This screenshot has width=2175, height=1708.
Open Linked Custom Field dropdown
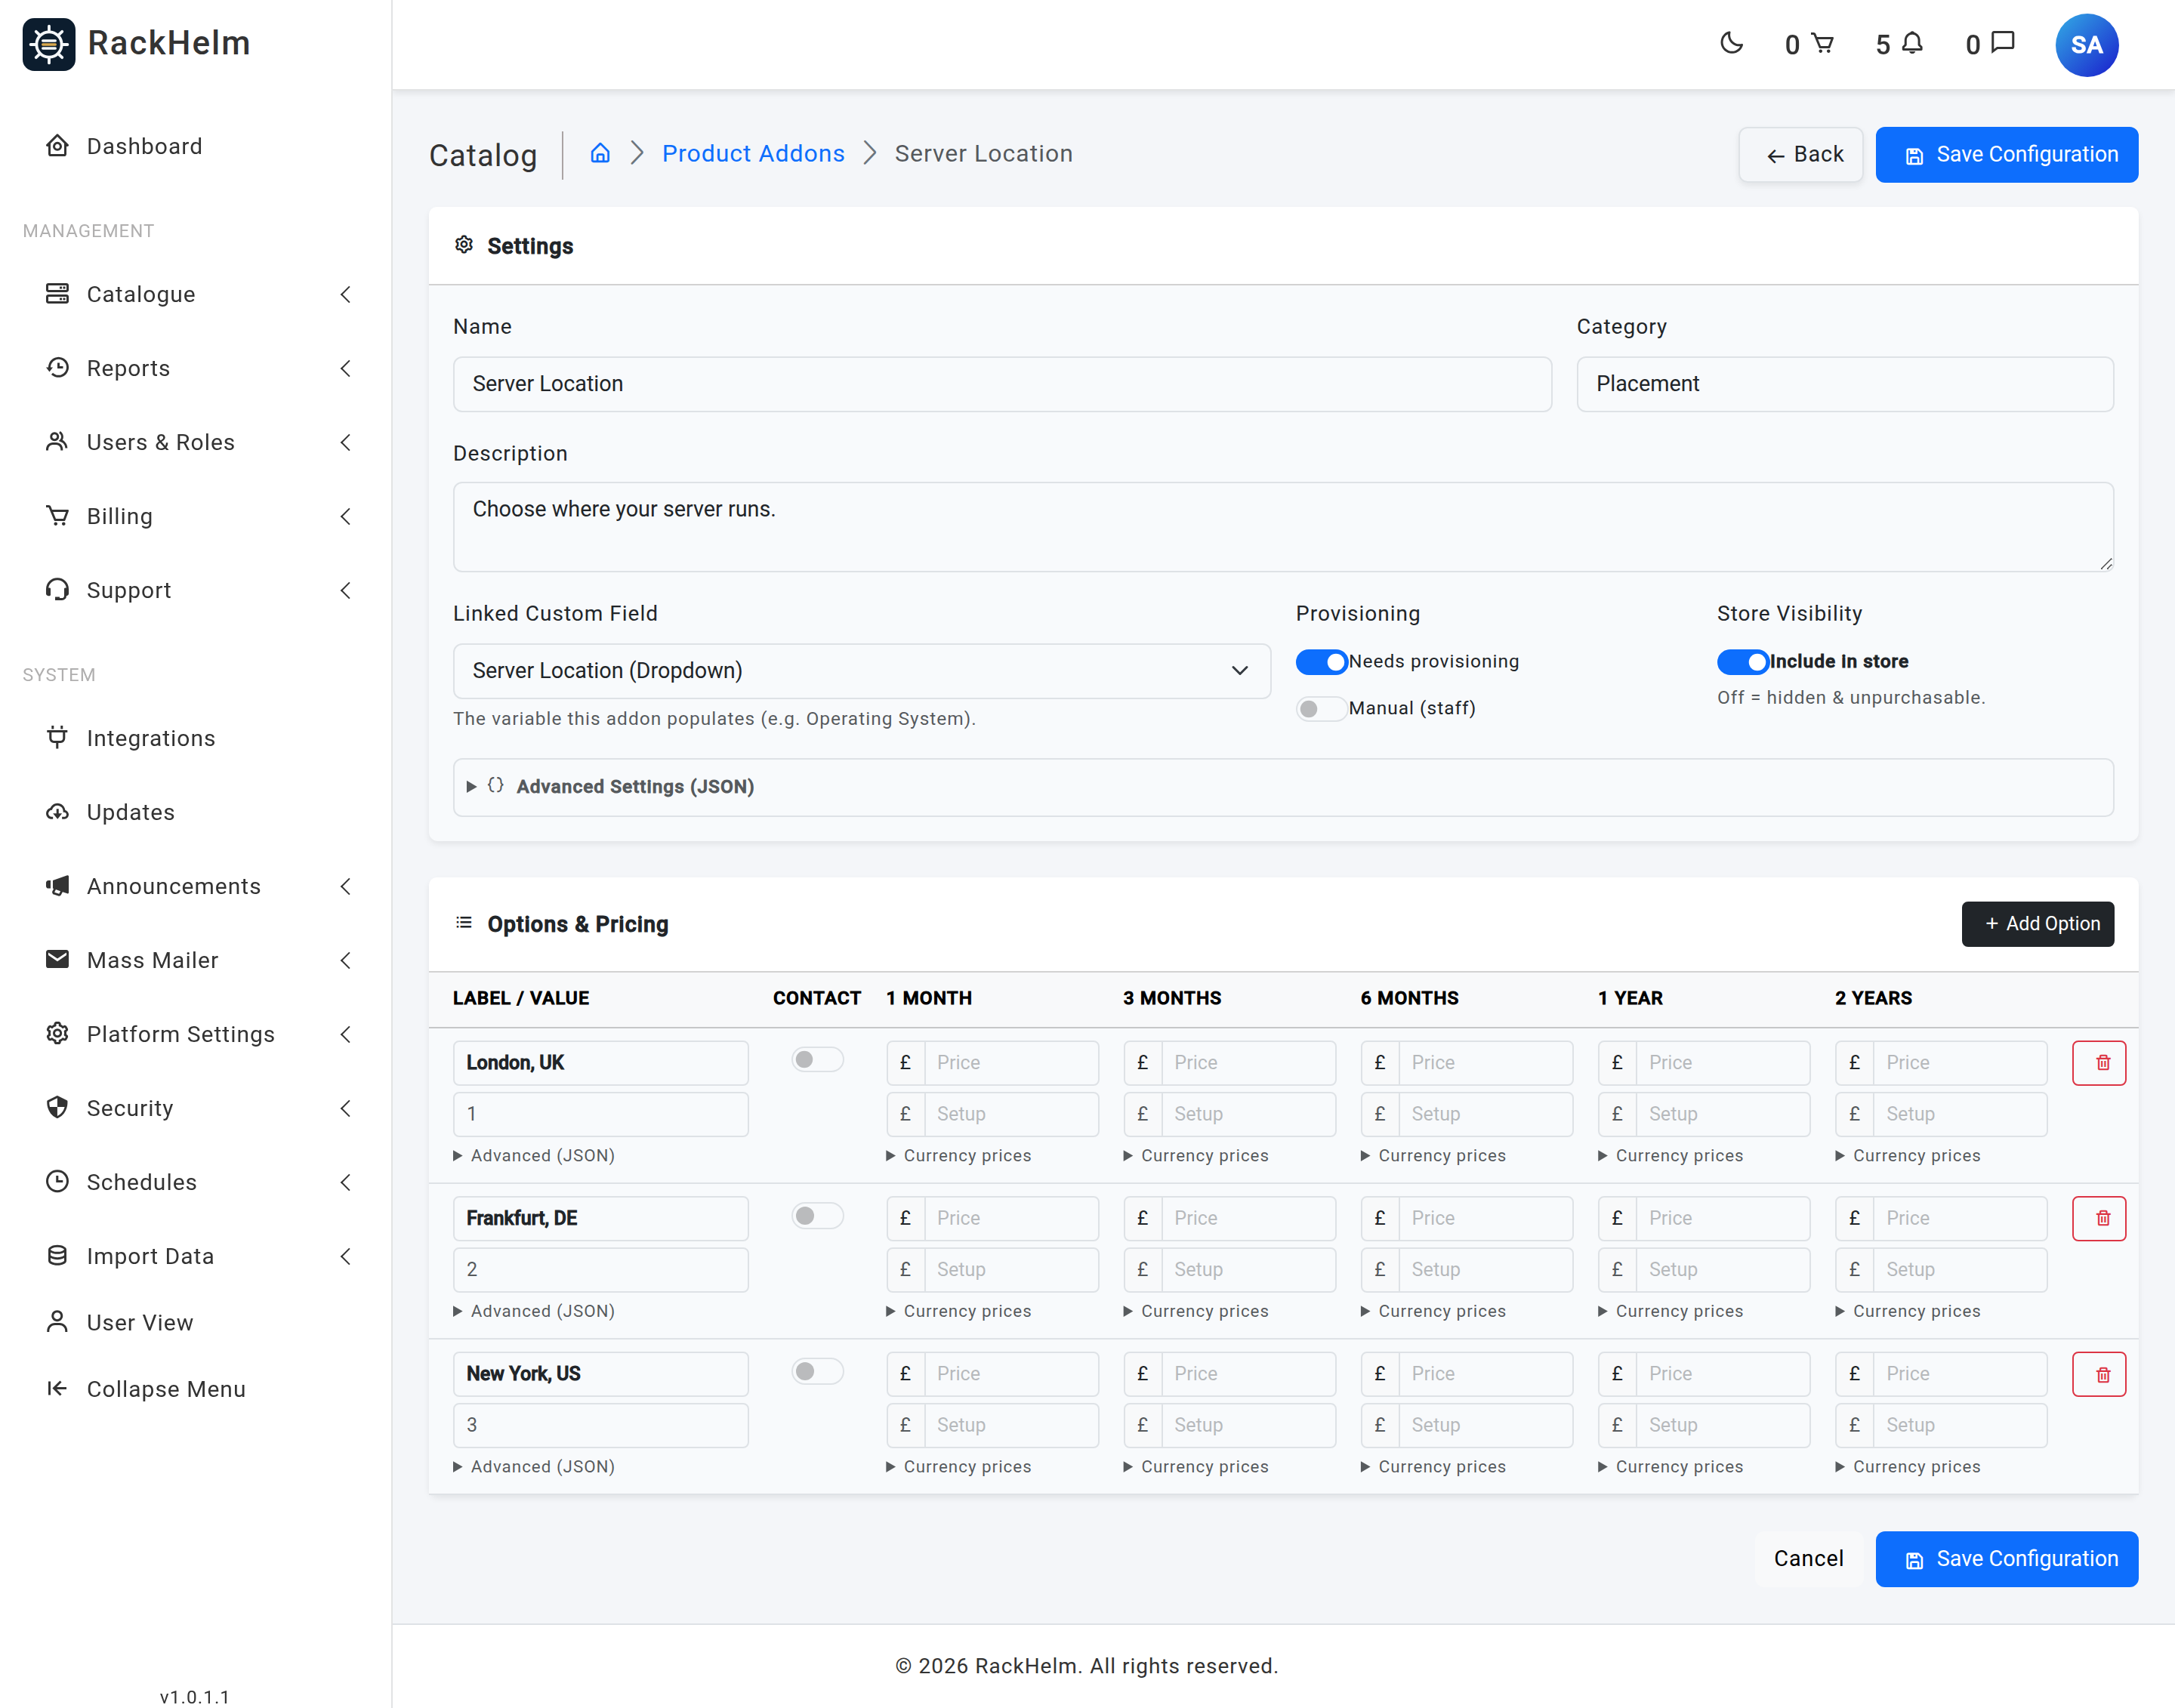tap(861, 671)
